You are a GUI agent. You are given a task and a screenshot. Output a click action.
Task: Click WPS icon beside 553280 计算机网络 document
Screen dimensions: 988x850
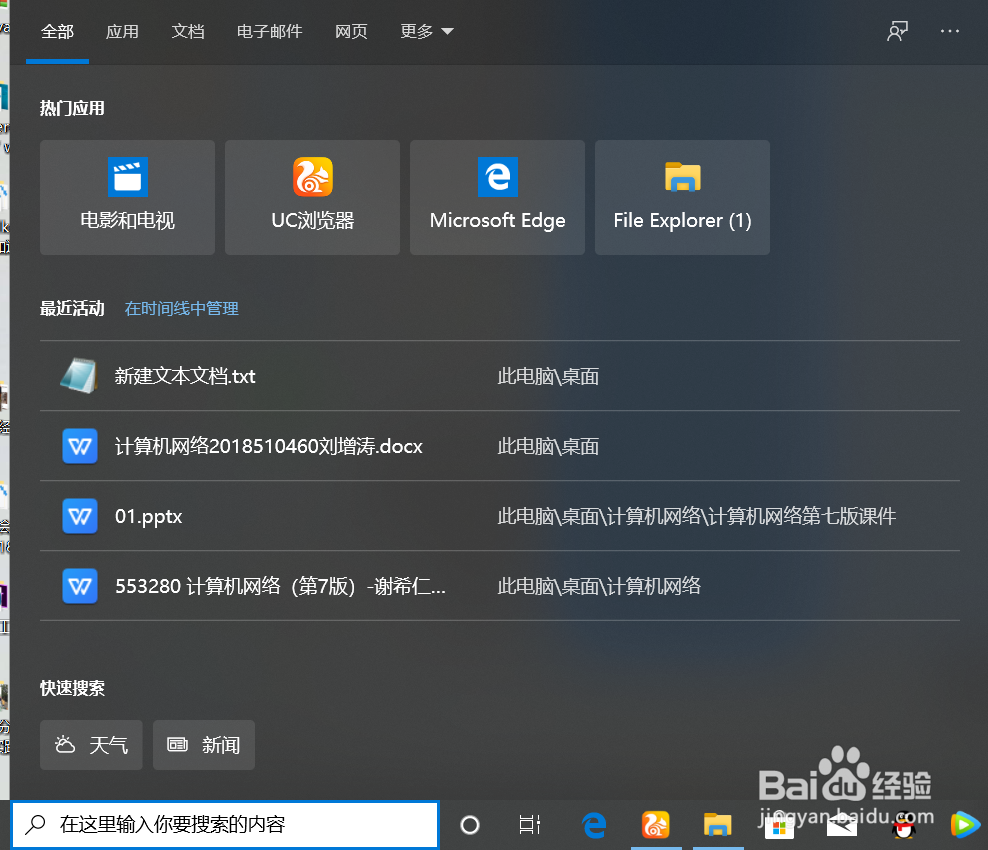[x=80, y=586]
